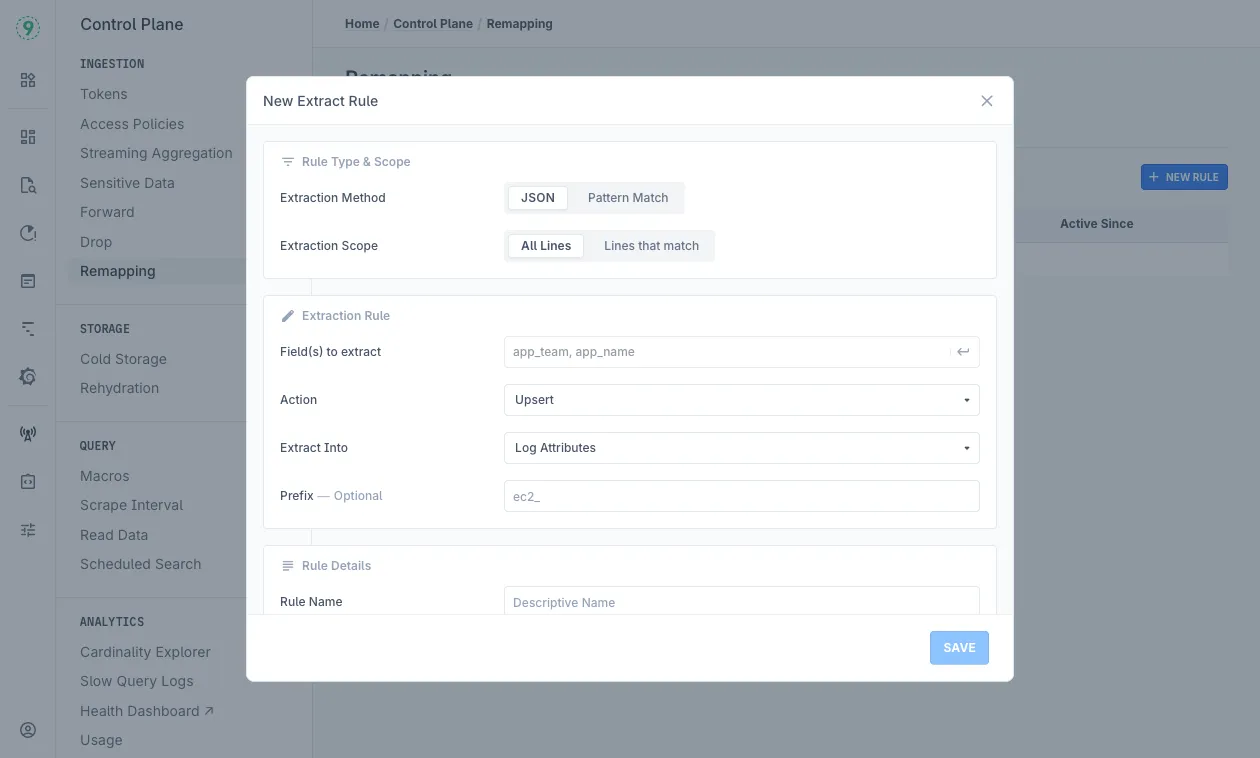The height and width of the screenshot is (758, 1260).
Task: Expand the Extract Into Log Attributes dropdown
Action: tap(741, 448)
